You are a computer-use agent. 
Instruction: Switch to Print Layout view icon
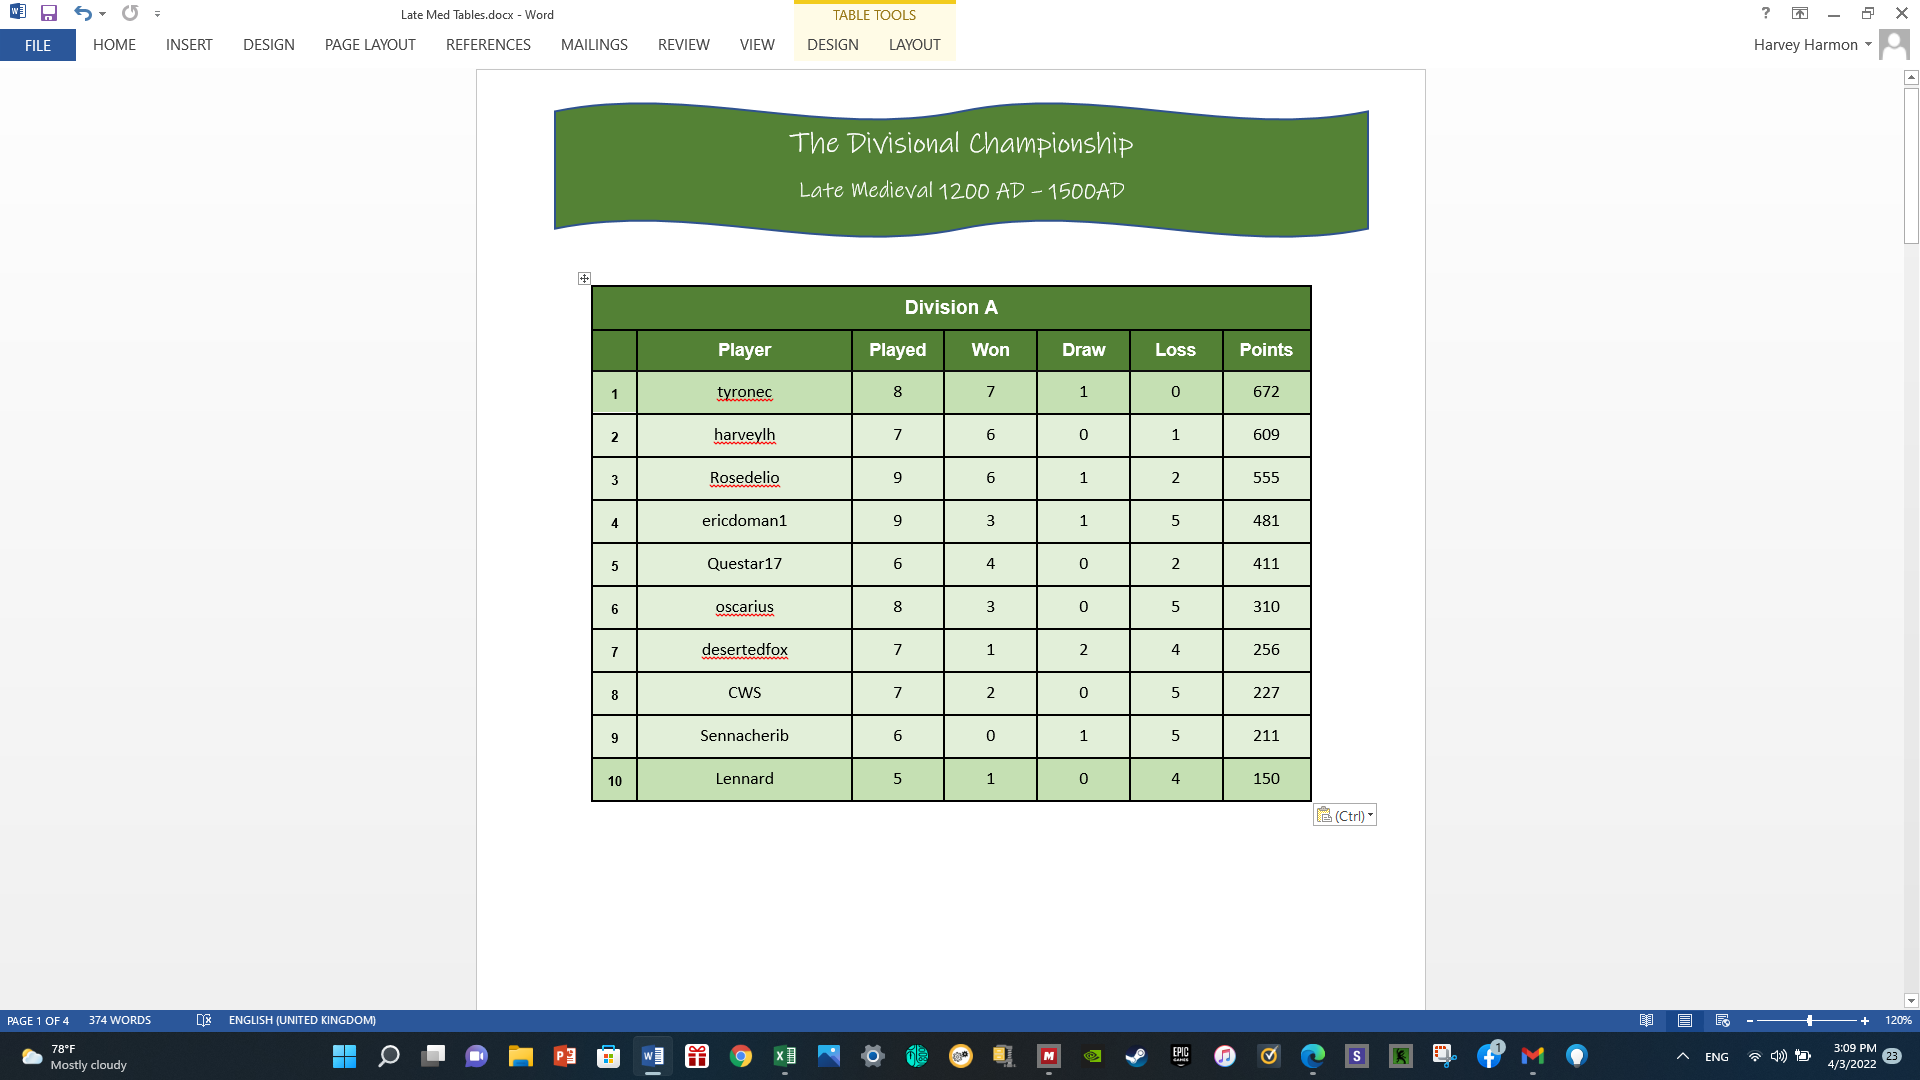[1685, 1021]
